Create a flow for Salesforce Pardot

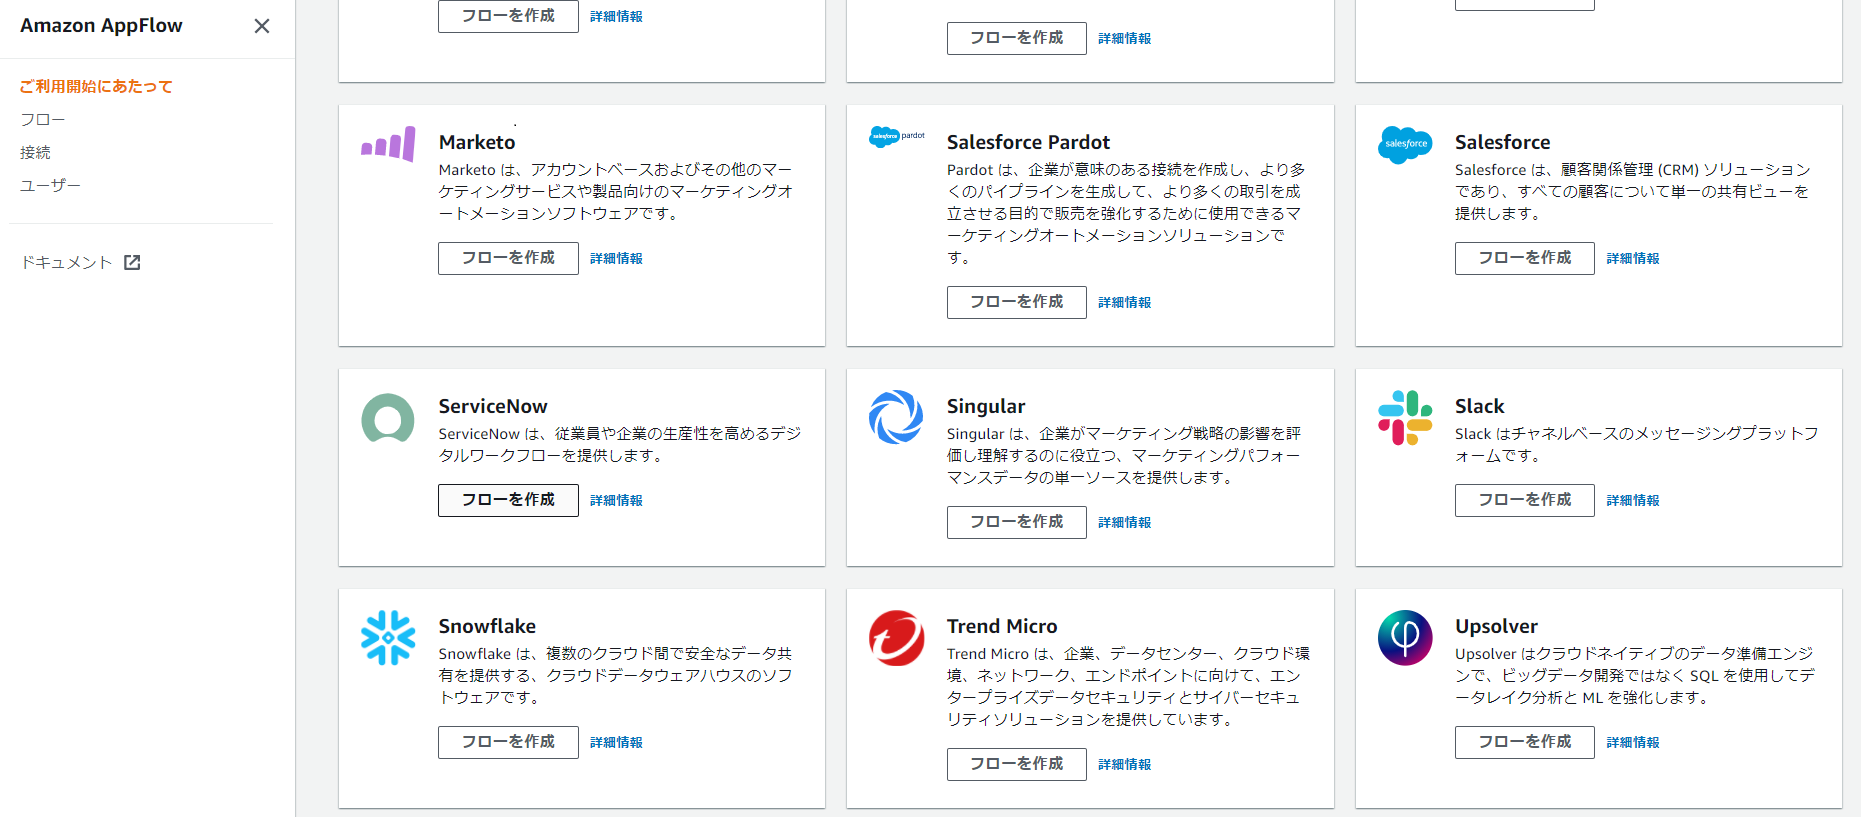click(1016, 302)
